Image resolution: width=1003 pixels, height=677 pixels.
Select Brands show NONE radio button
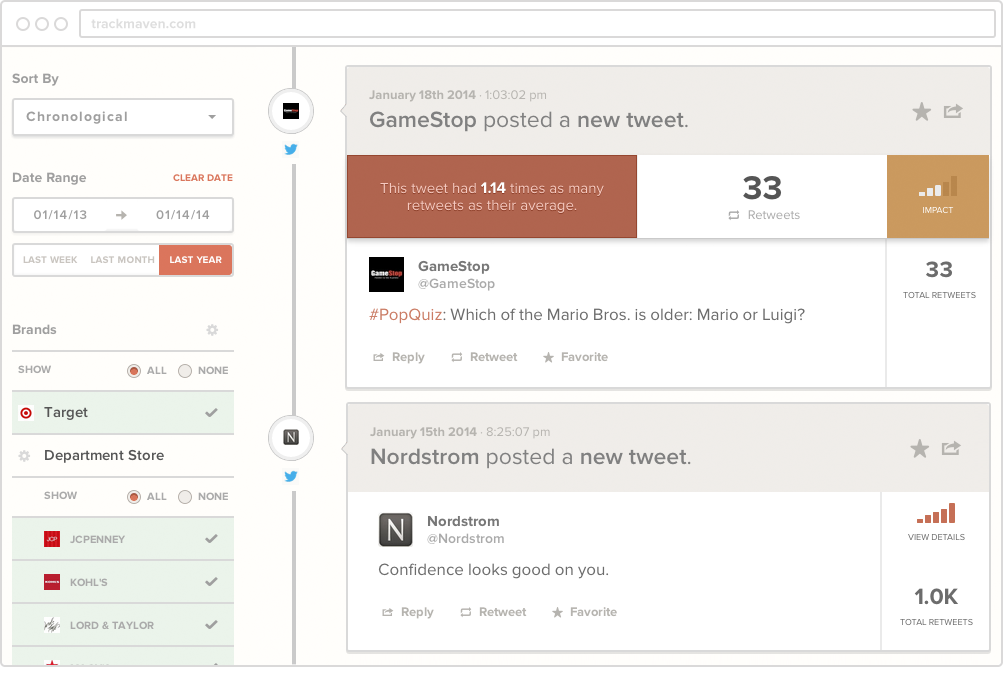pos(185,371)
